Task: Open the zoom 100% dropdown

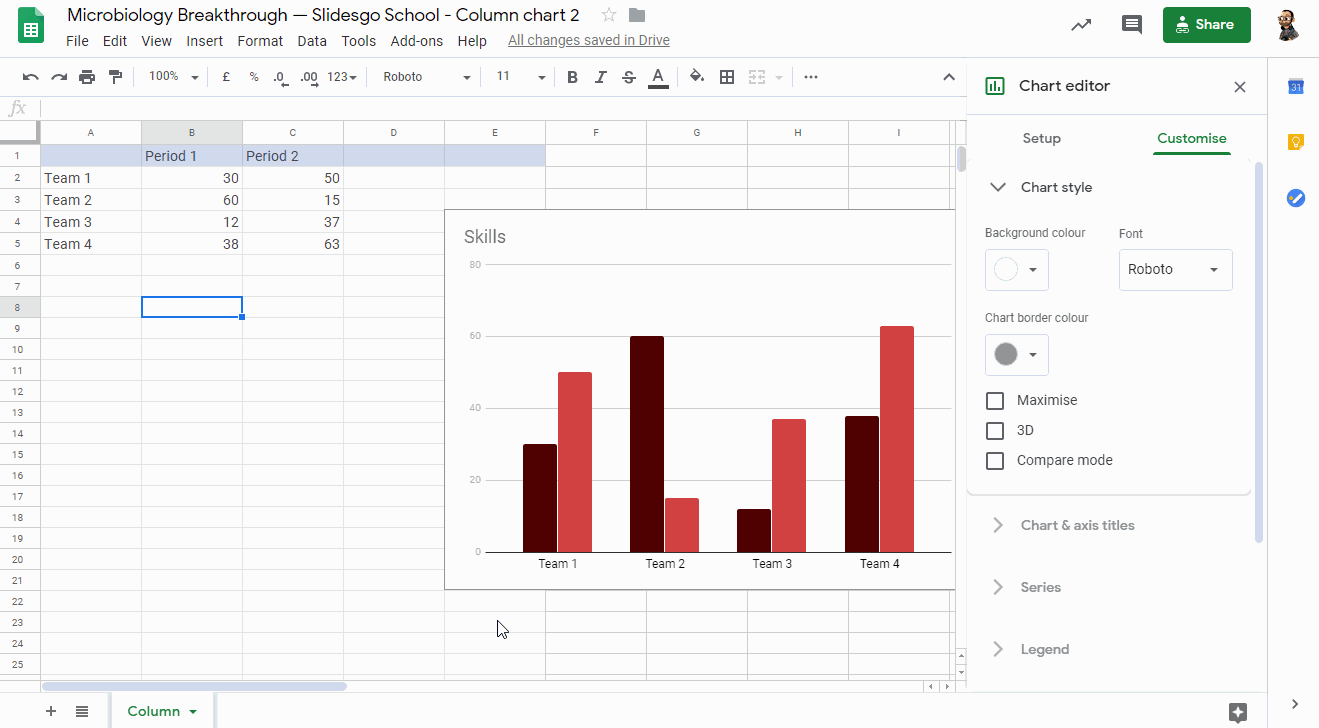Action: [174, 77]
